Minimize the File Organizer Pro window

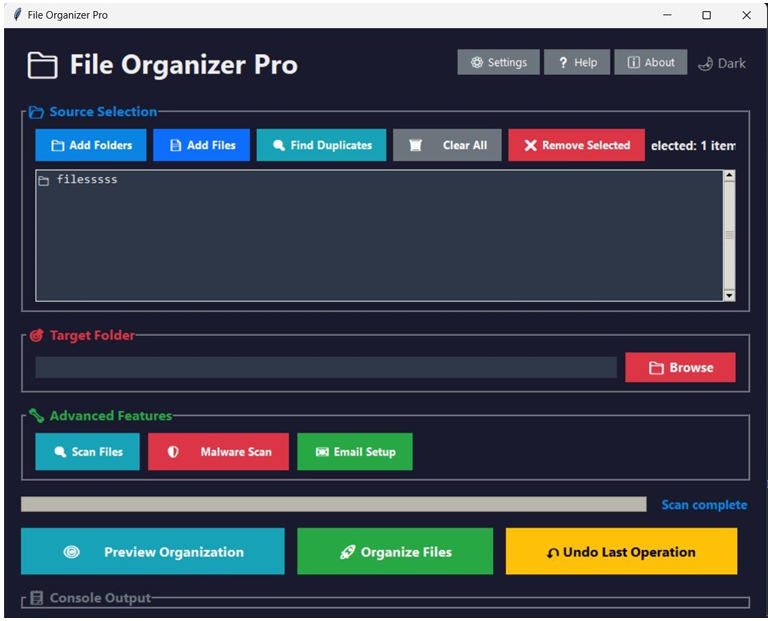click(667, 15)
